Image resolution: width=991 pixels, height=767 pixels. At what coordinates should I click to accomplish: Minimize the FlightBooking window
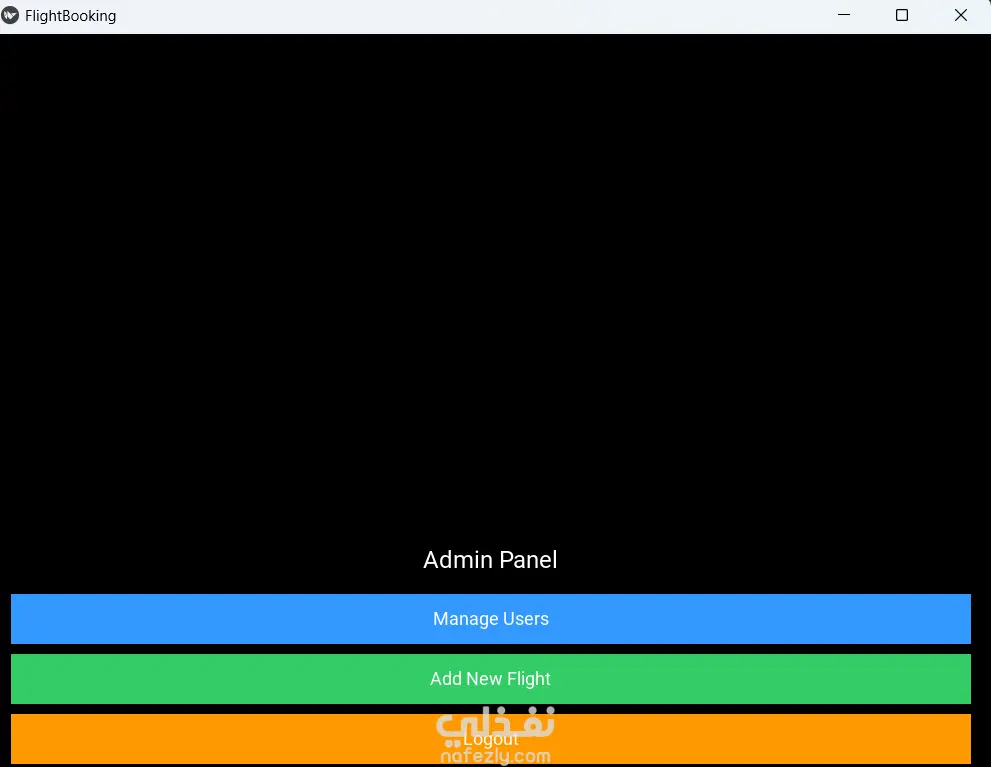tap(844, 15)
